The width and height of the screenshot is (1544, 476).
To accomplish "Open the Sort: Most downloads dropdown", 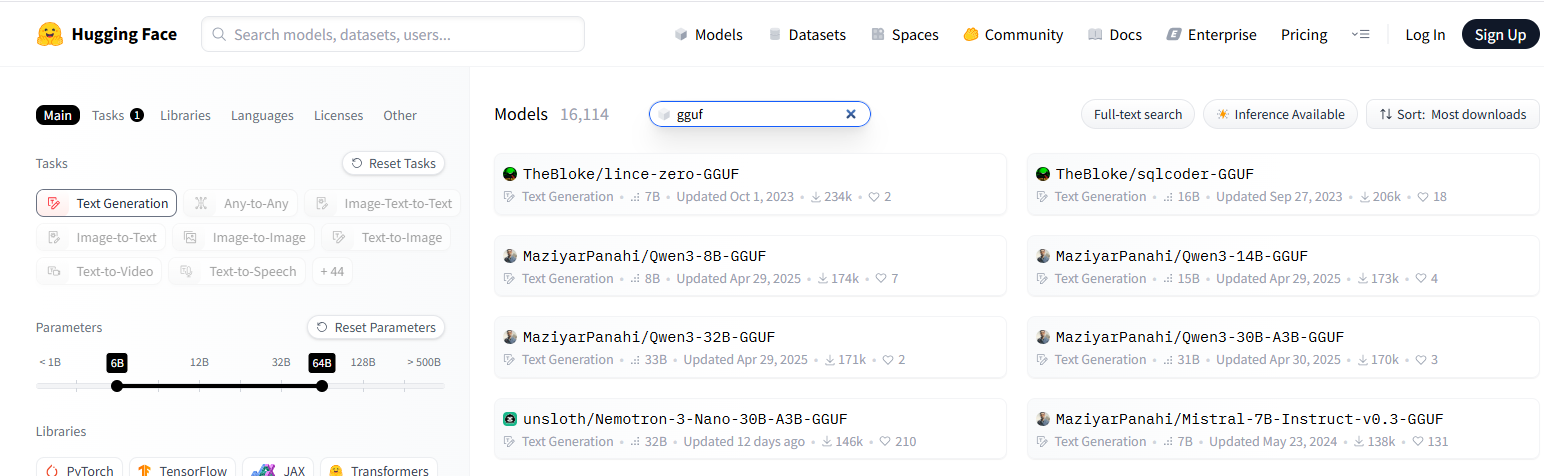I will (x=1452, y=114).
